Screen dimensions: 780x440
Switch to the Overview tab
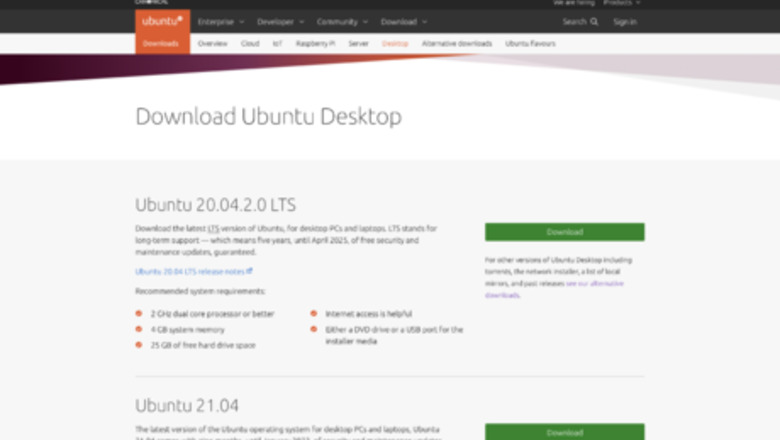click(212, 44)
